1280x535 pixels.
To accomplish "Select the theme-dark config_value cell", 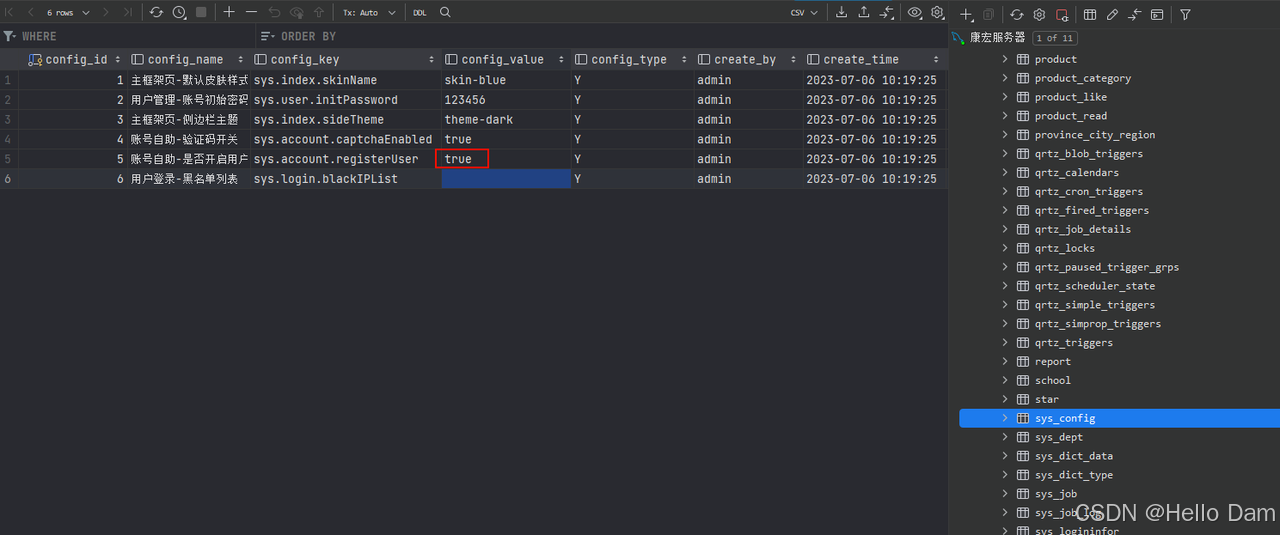I will [x=507, y=120].
